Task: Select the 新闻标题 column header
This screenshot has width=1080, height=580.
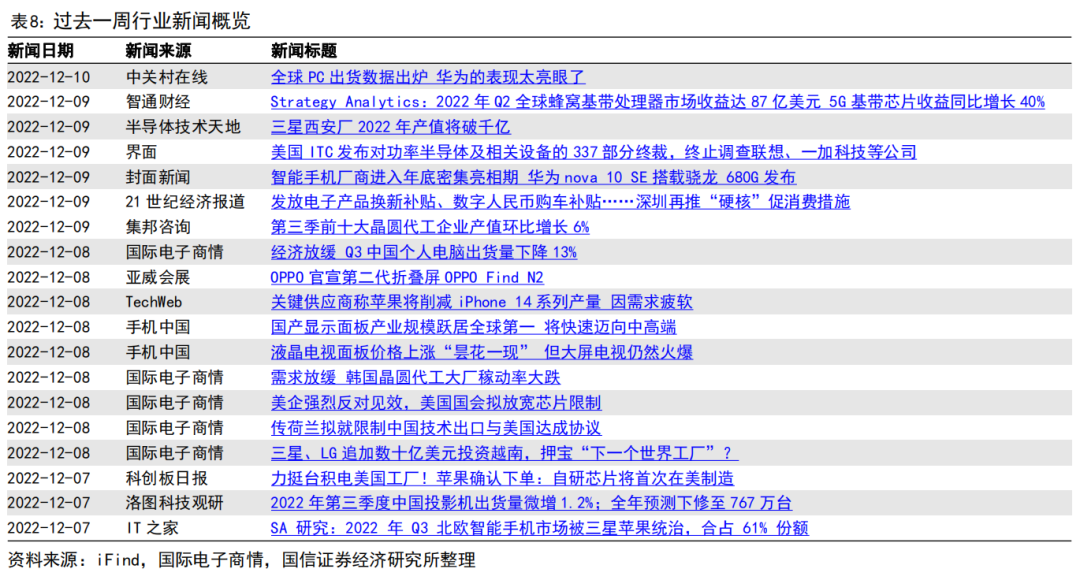Action: tap(304, 51)
